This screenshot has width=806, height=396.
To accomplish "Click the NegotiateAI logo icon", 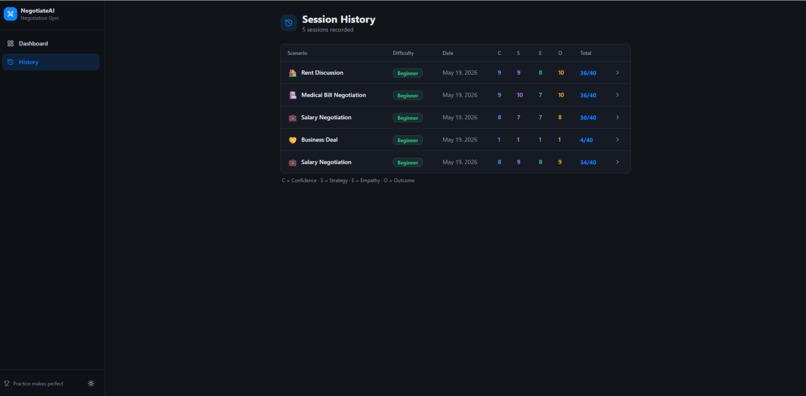I will (x=10, y=14).
